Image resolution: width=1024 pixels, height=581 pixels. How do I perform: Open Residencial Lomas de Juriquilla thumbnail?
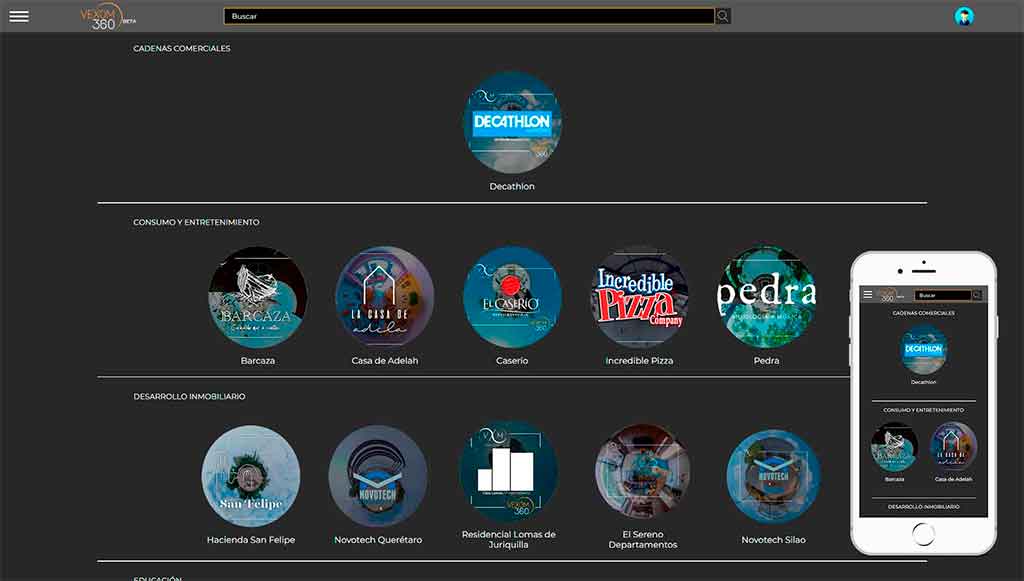point(508,471)
